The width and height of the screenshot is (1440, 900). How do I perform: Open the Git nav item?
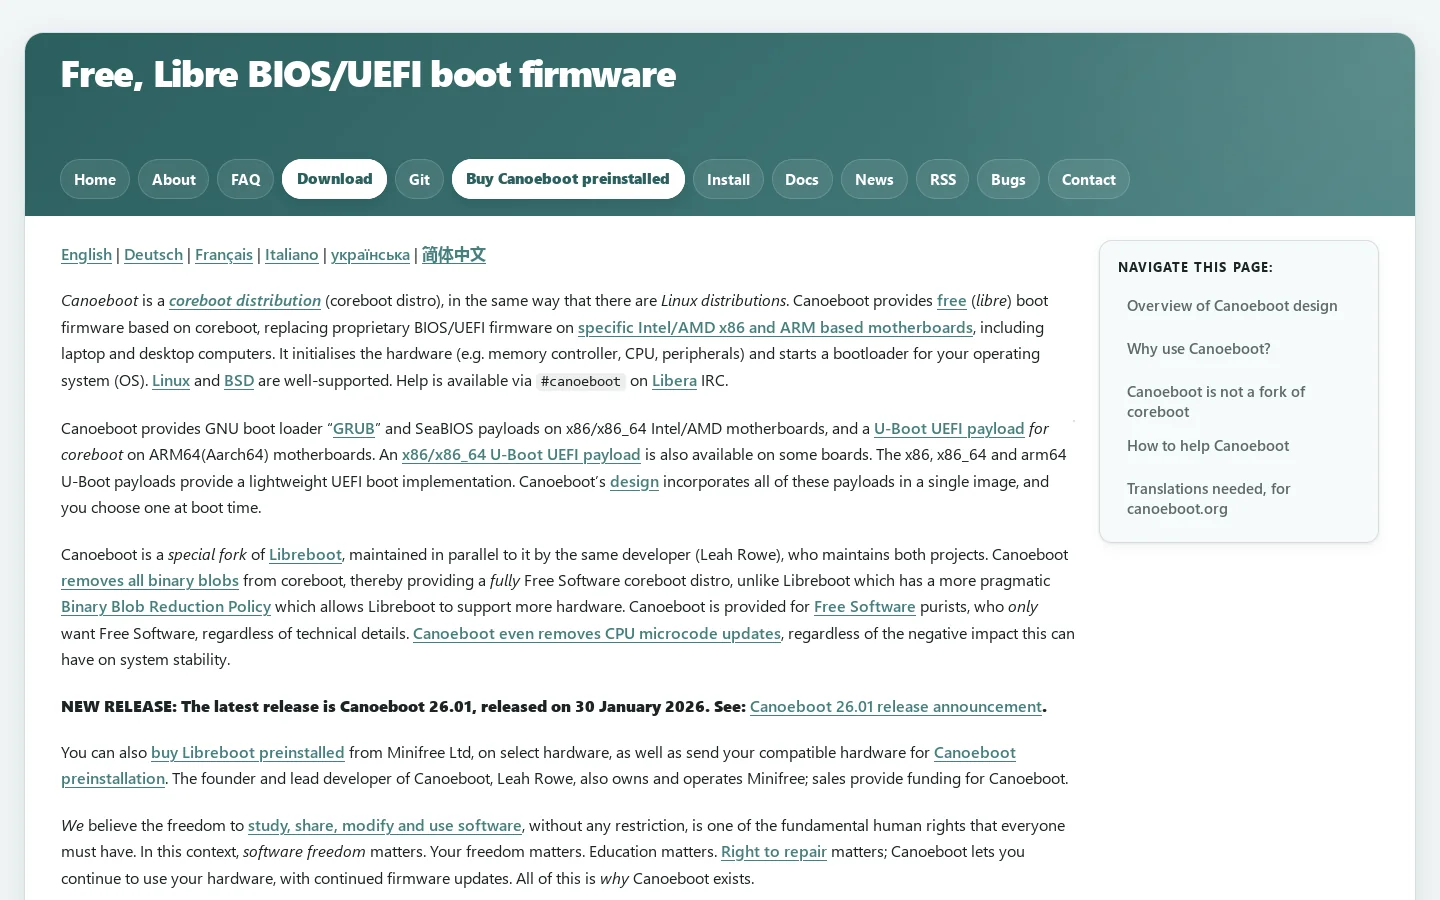tap(419, 179)
